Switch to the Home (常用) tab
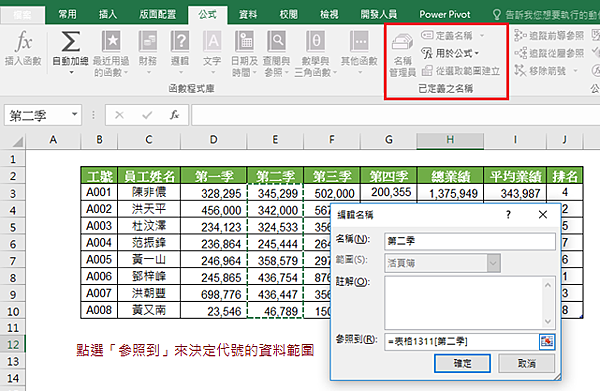The width and height of the screenshot is (600, 391). (67, 15)
